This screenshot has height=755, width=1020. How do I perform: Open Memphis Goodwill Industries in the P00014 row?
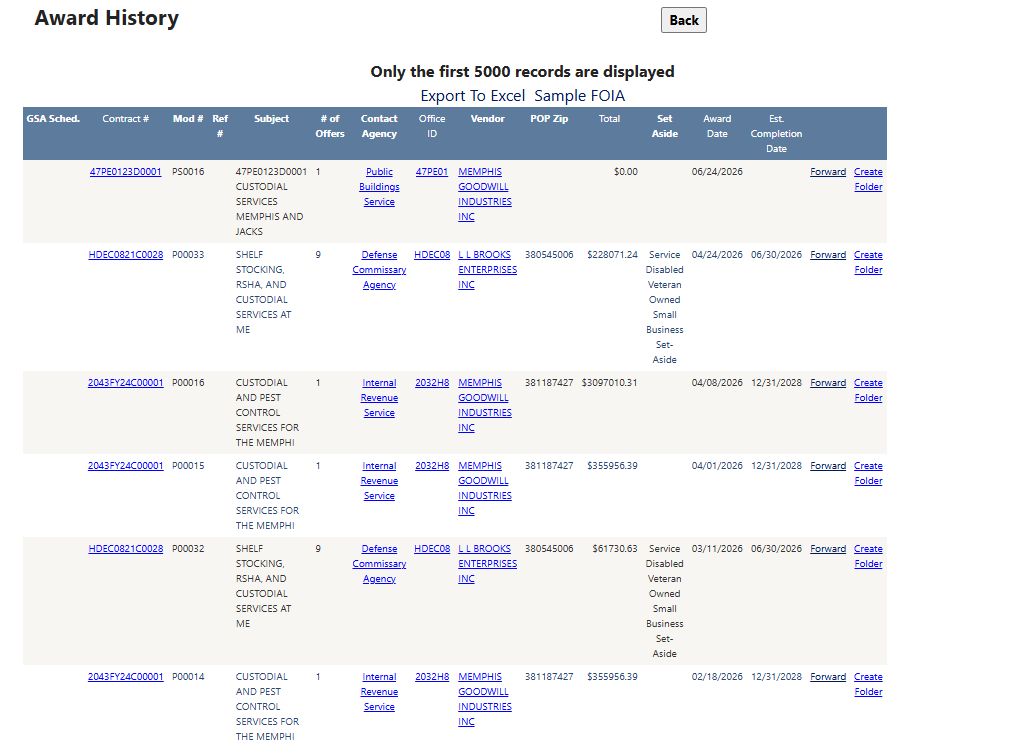click(485, 699)
